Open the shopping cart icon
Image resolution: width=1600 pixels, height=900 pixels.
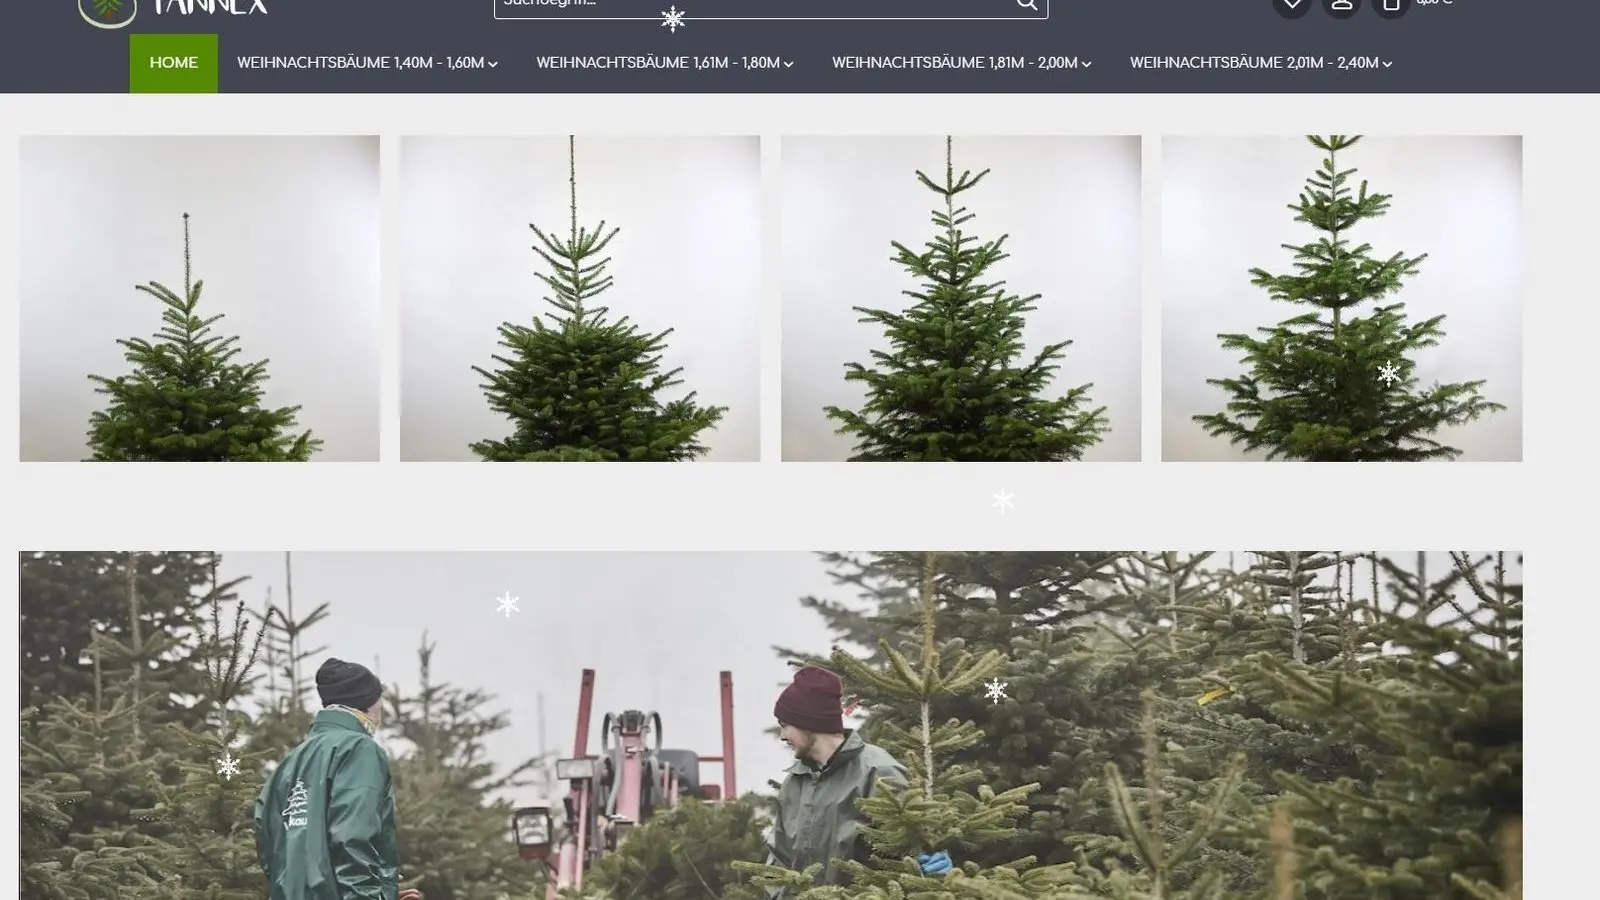[1391, 5]
